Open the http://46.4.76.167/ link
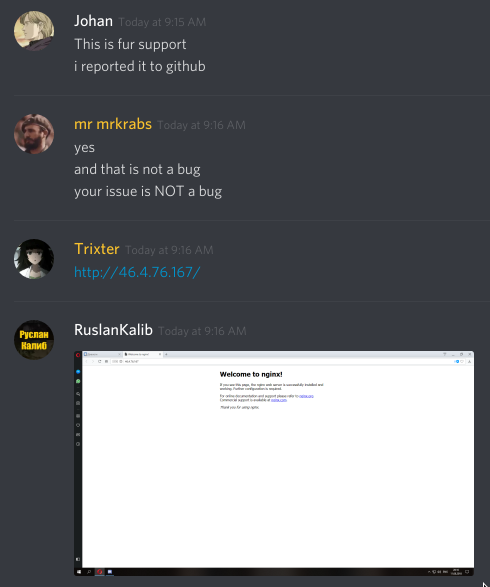 [x=137, y=272]
